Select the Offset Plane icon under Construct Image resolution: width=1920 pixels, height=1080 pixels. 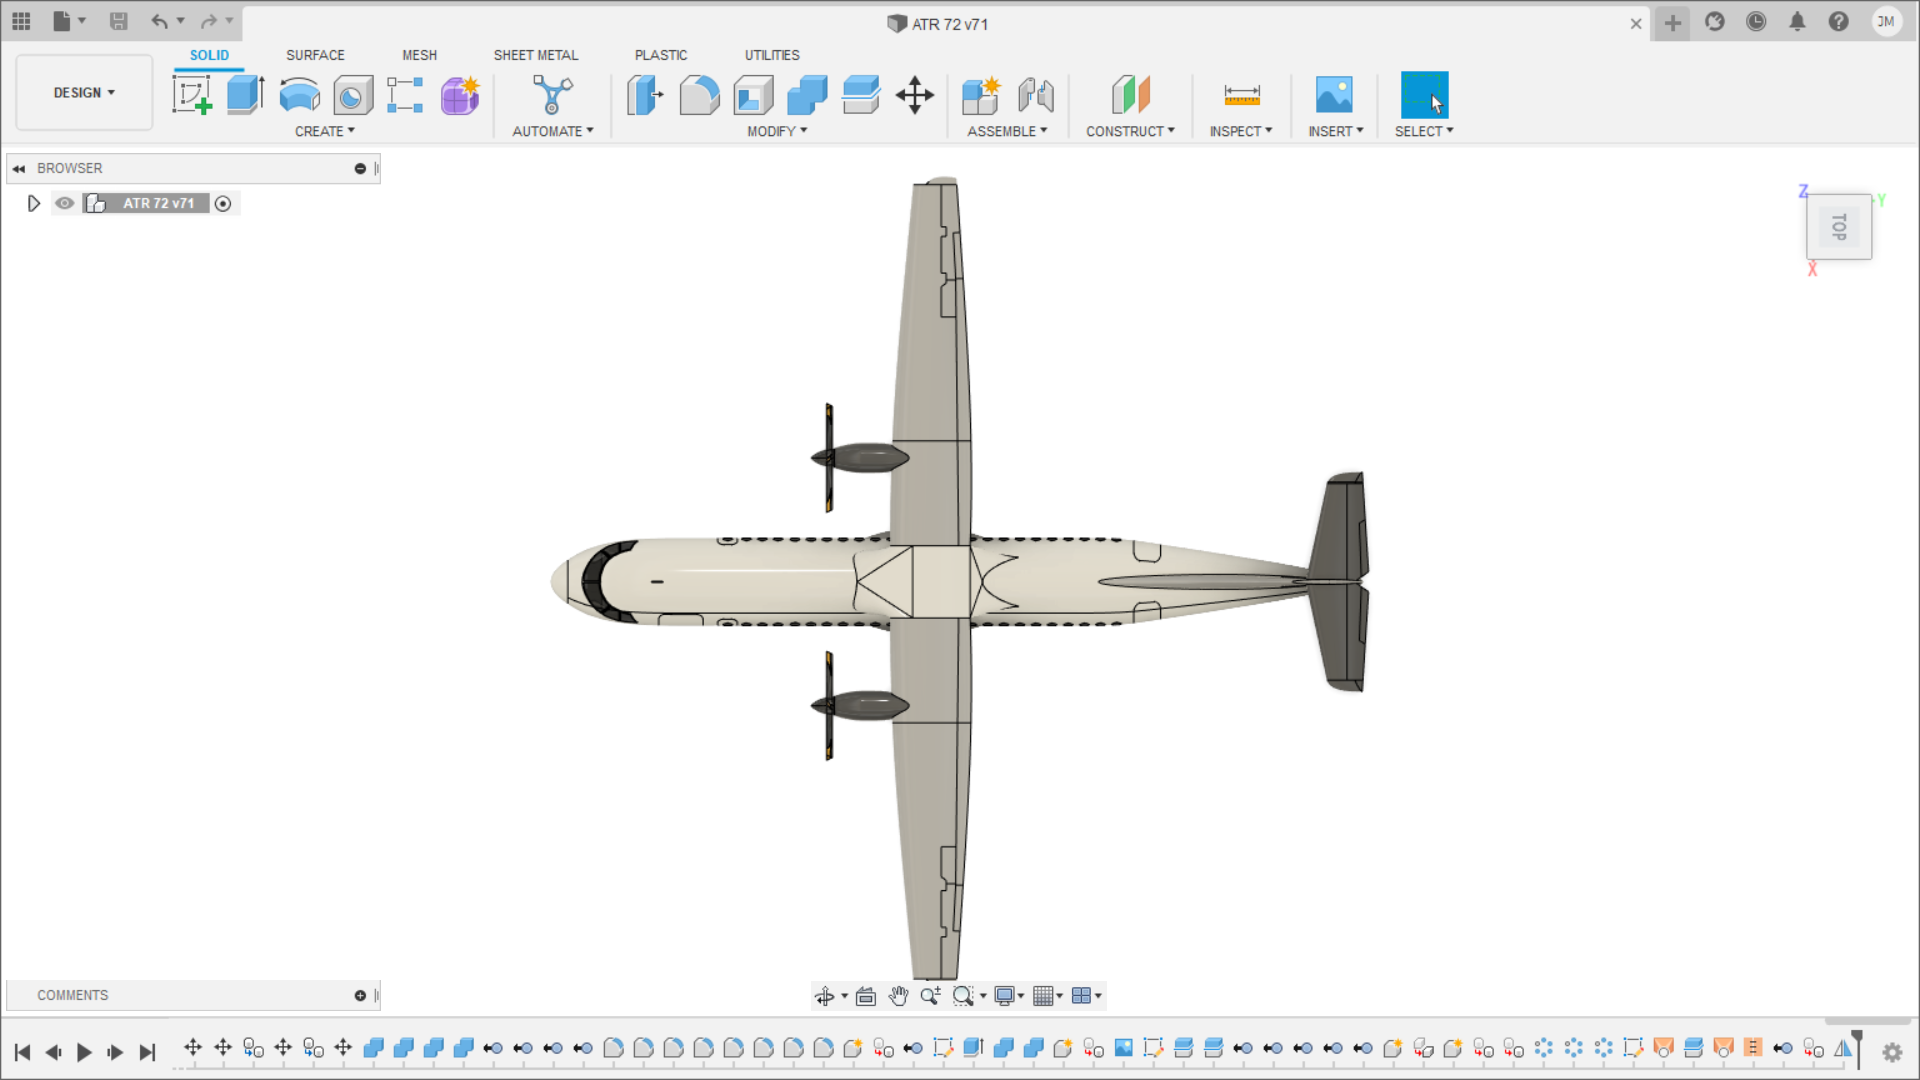[1131, 95]
